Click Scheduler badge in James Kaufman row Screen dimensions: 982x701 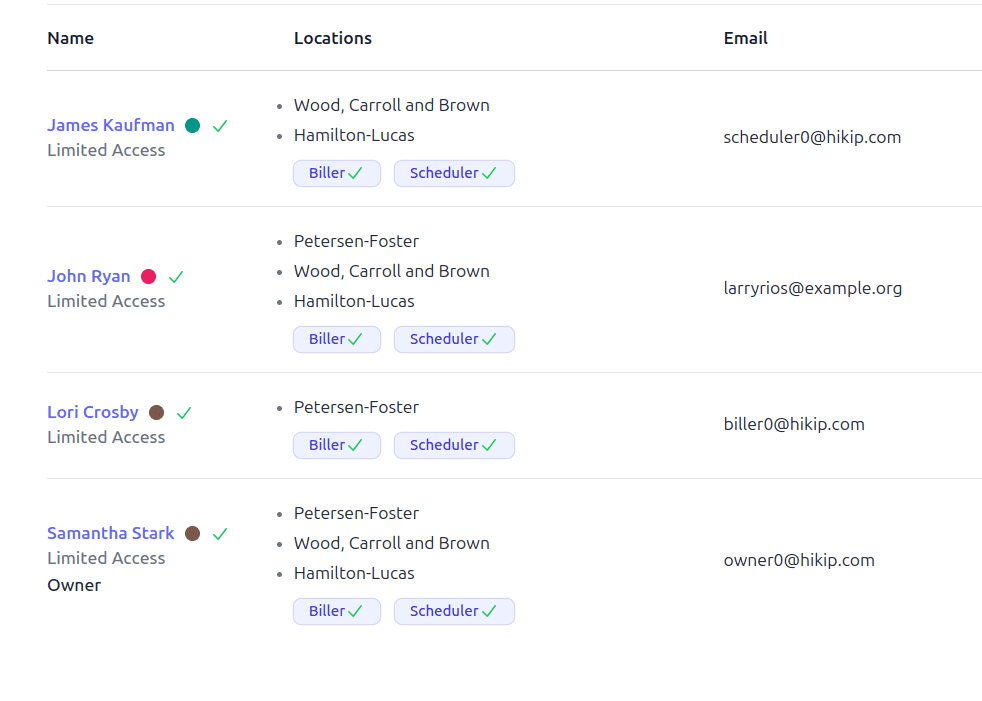[454, 174]
